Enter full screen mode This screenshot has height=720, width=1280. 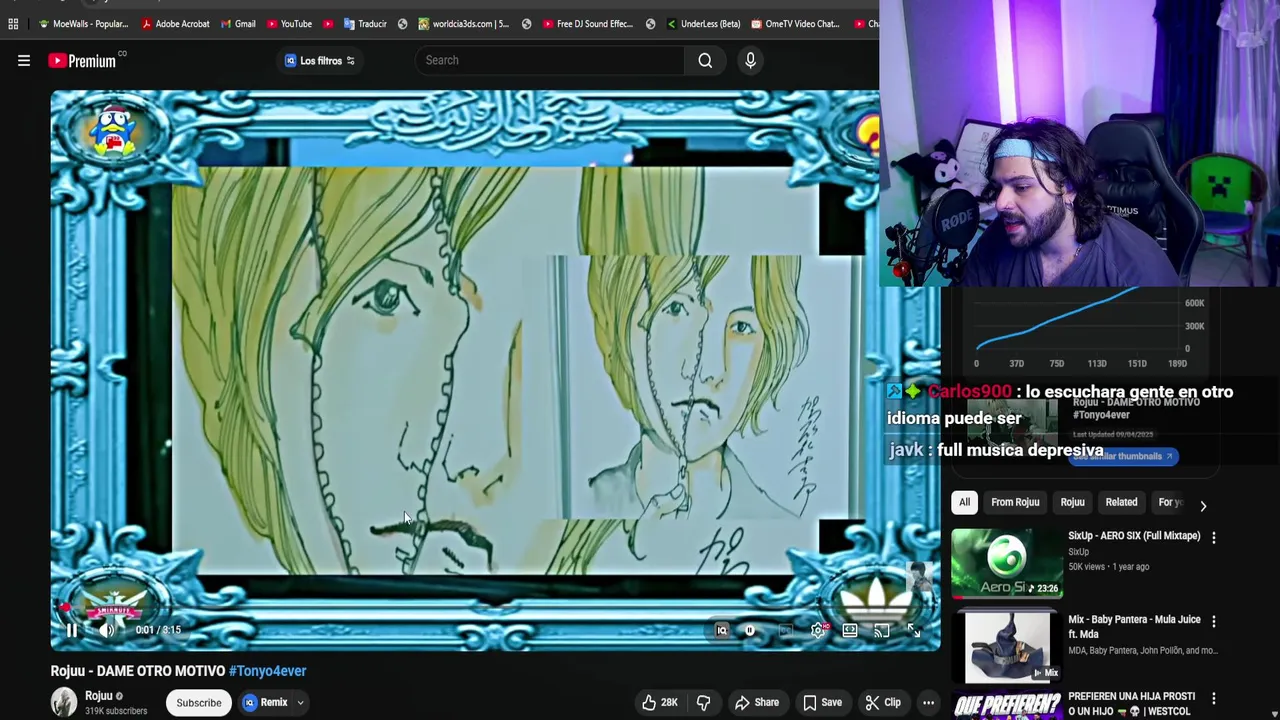click(913, 630)
